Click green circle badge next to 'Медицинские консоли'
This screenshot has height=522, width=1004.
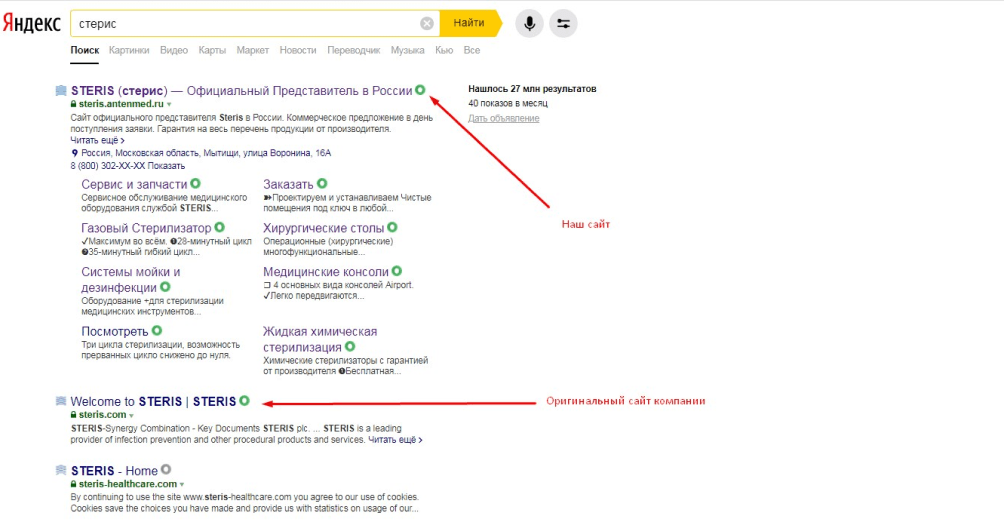coord(397,271)
